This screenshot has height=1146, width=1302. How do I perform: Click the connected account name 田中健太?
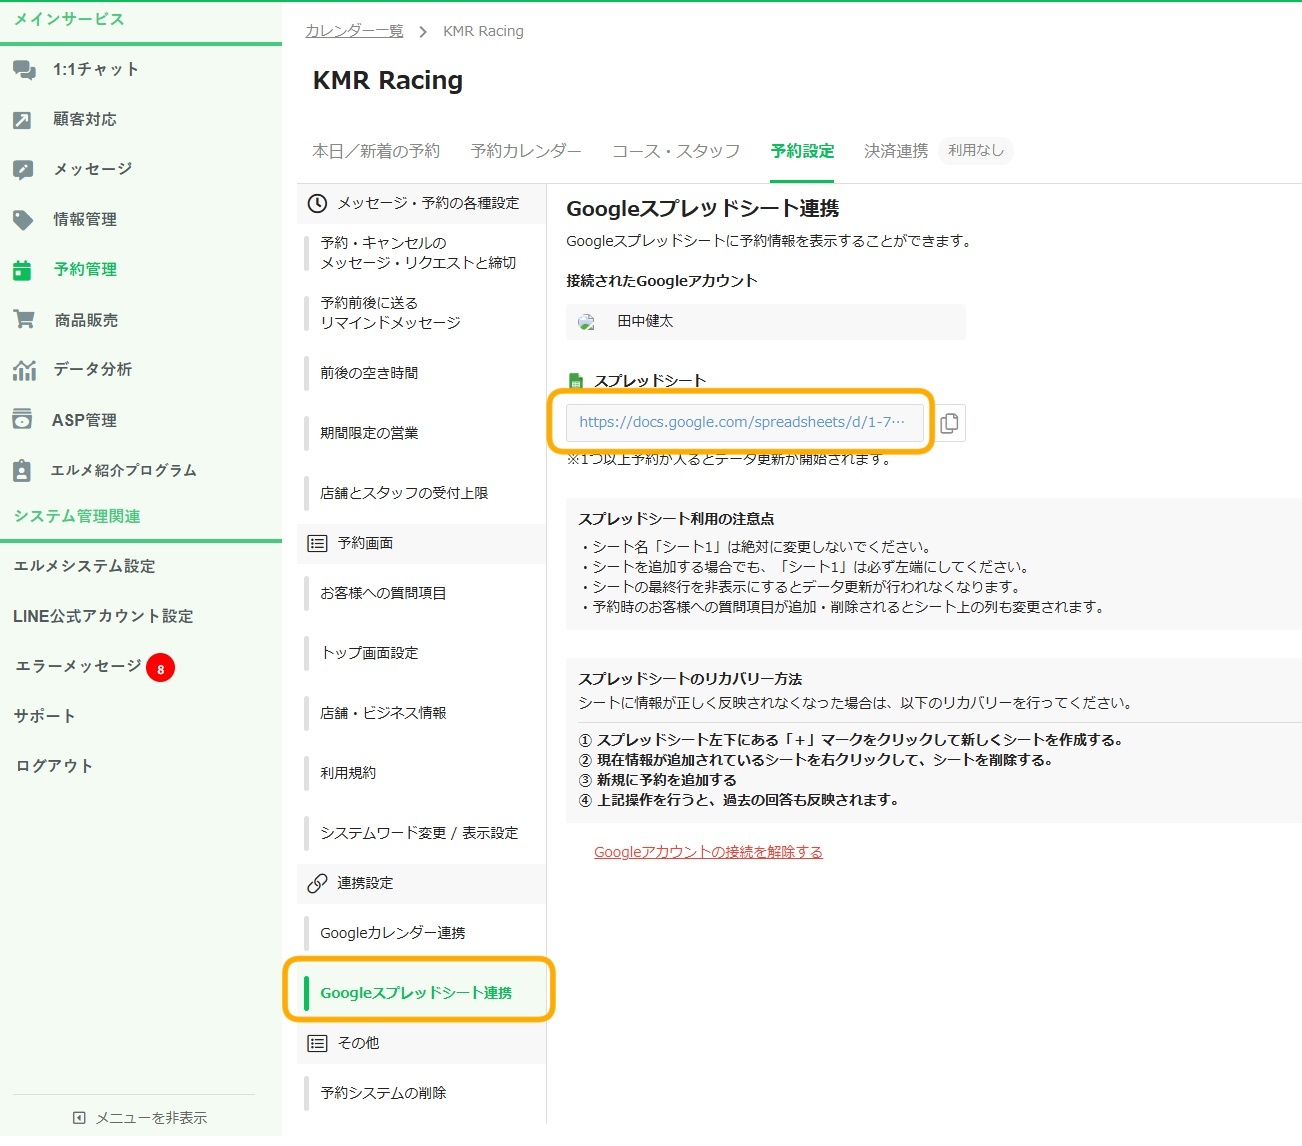[645, 321]
